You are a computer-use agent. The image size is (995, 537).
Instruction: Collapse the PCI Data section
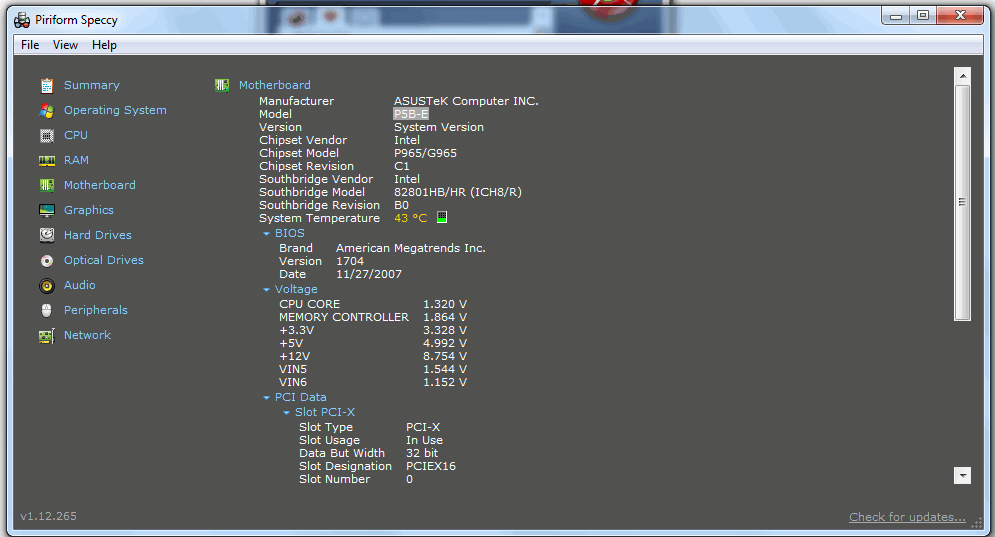coord(267,397)
